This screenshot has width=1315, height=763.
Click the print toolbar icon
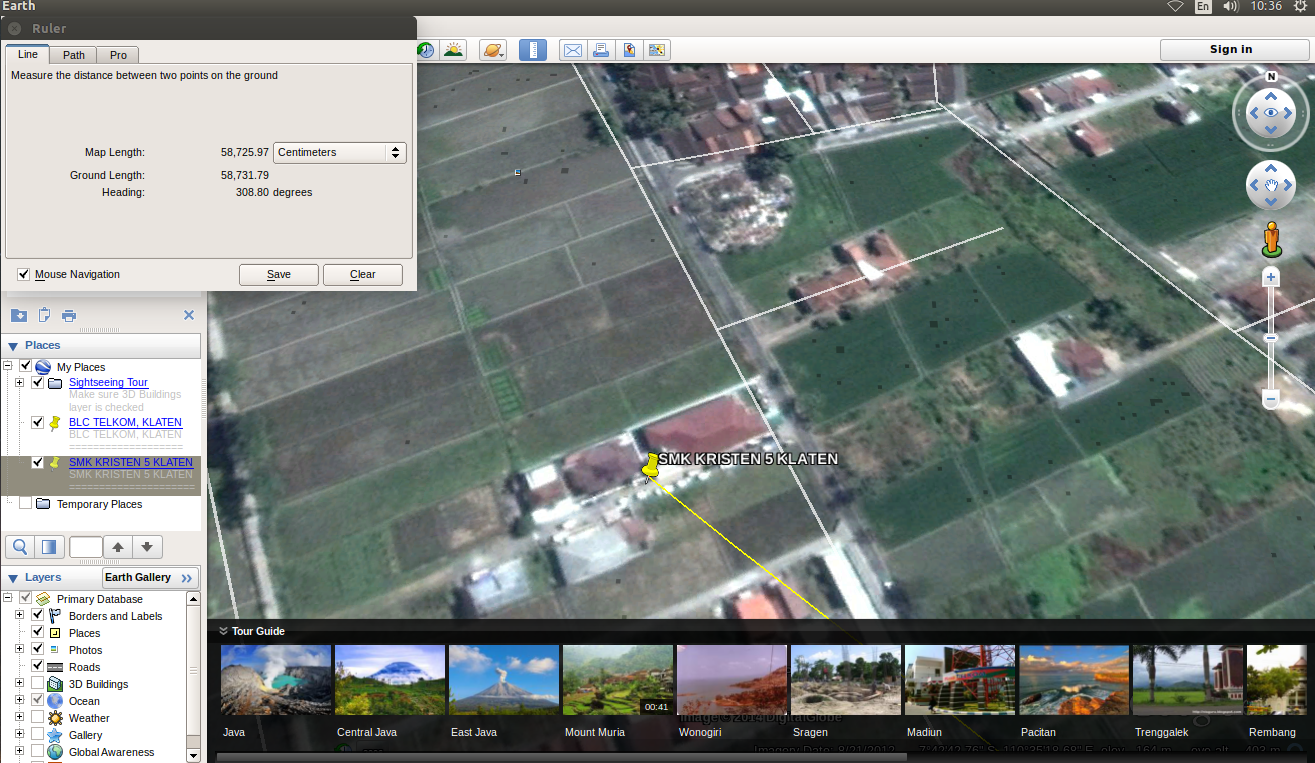click(x=600, y=50)
